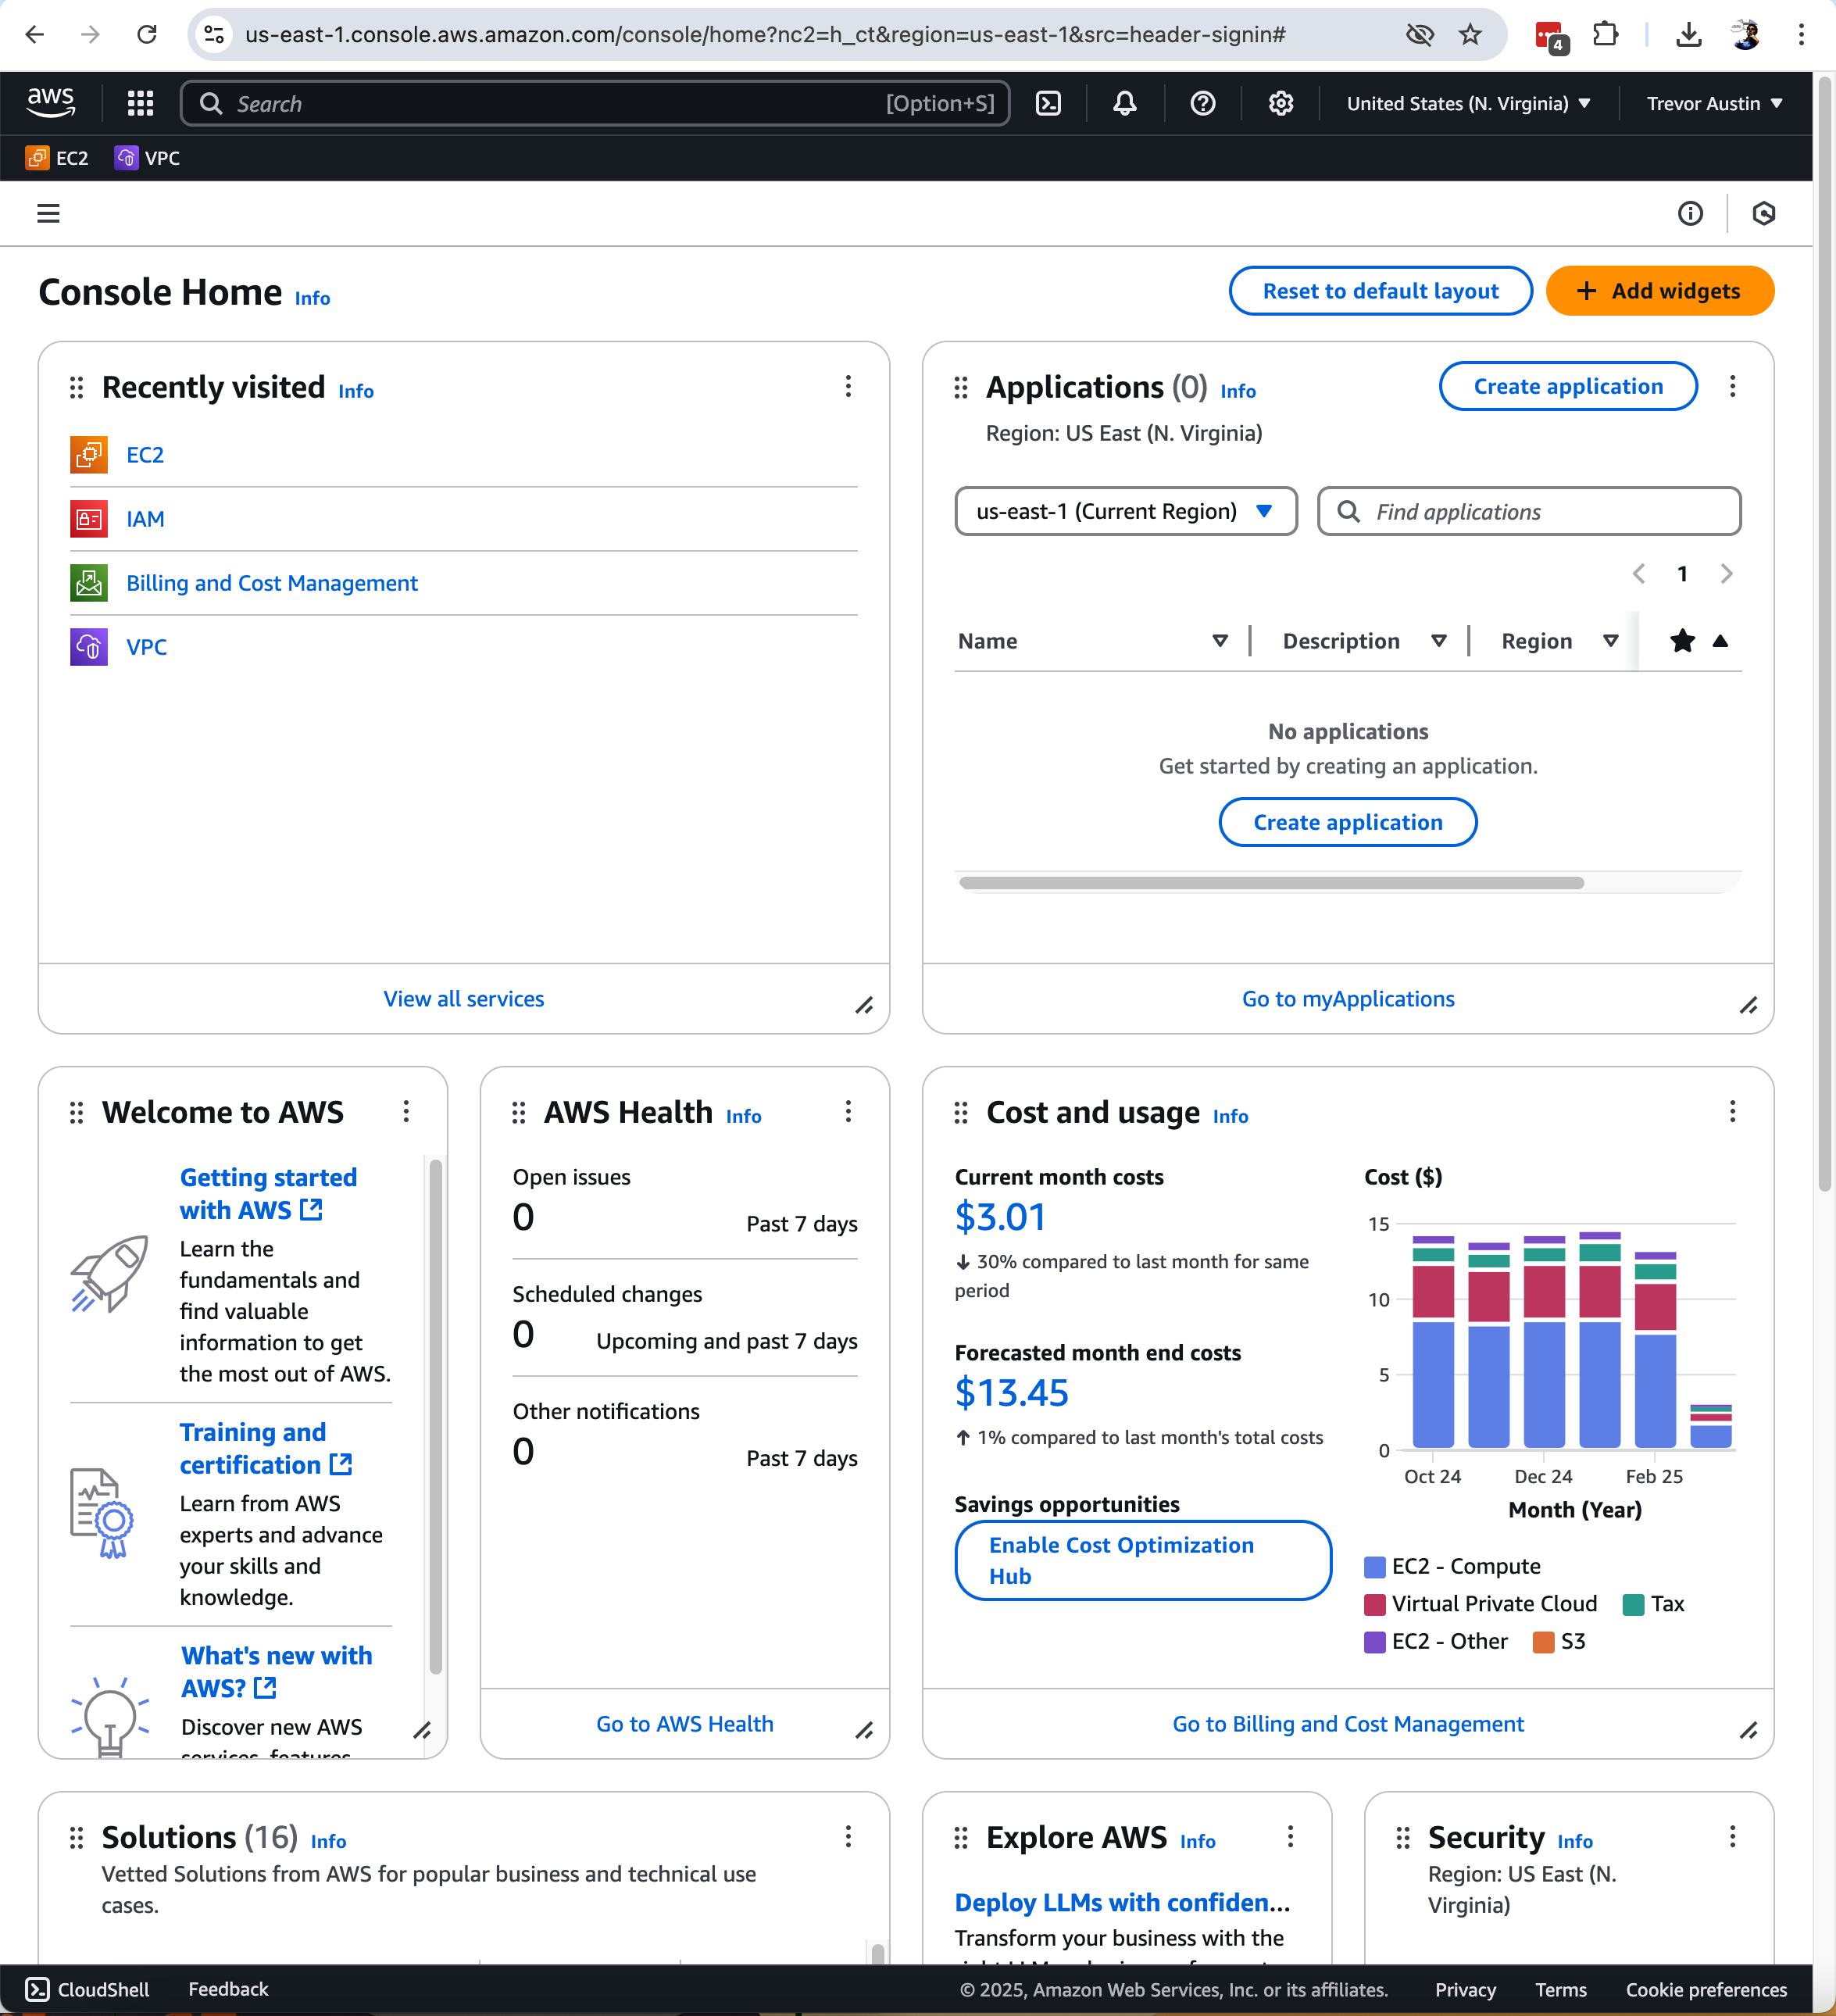The width and height of the screenshot is (1836, 2016).
Task: Open the notifications bell icon
Action: 1125,103
